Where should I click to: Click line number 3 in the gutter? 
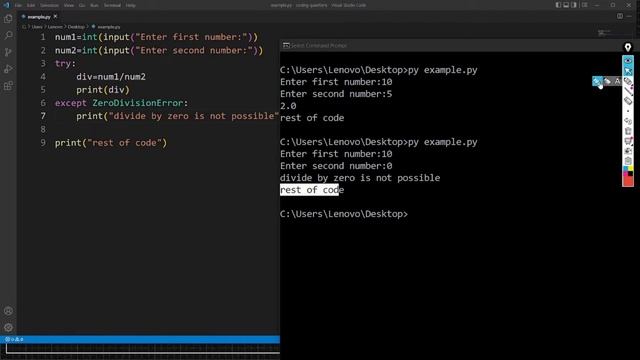[43, 64]
